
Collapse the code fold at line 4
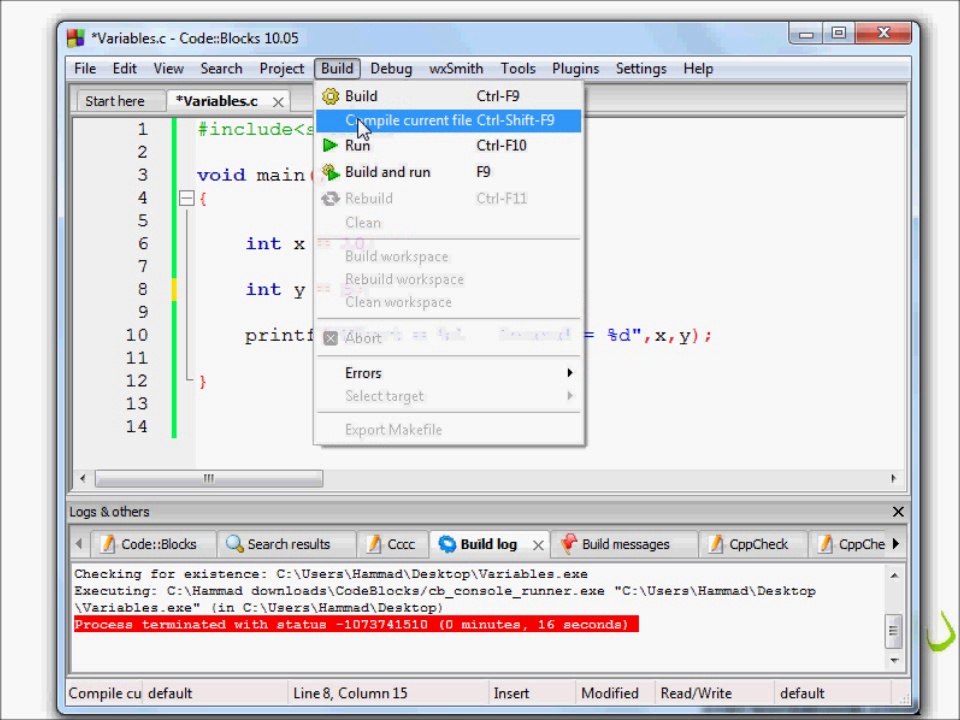click(x=187, y=198)
